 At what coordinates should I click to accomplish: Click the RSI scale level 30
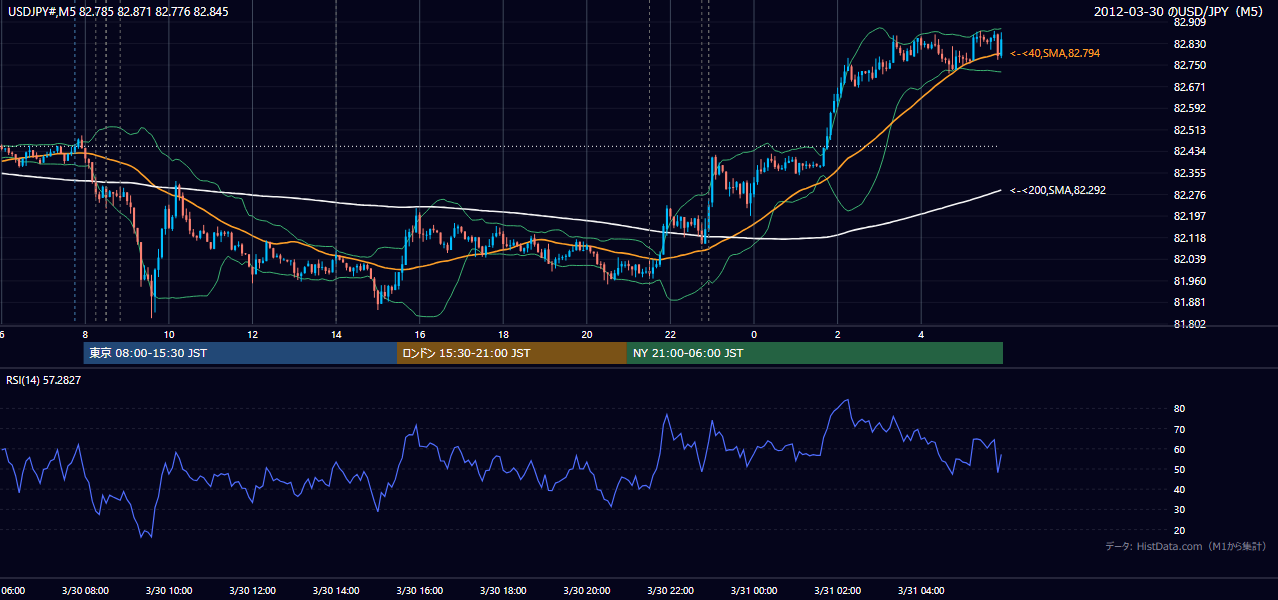tap(1179, 510)
